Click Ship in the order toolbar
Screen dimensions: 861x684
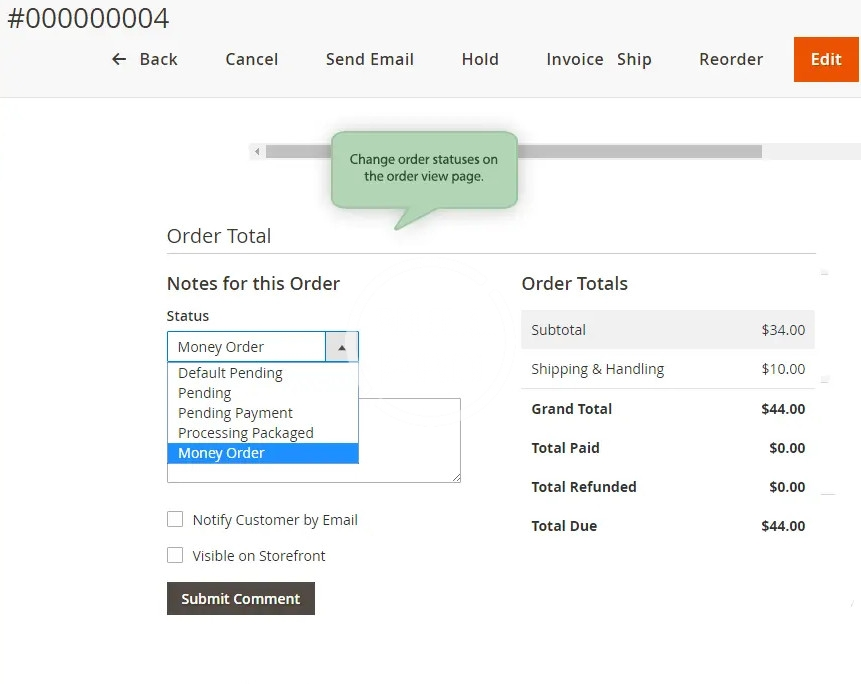tap(634, 59)
